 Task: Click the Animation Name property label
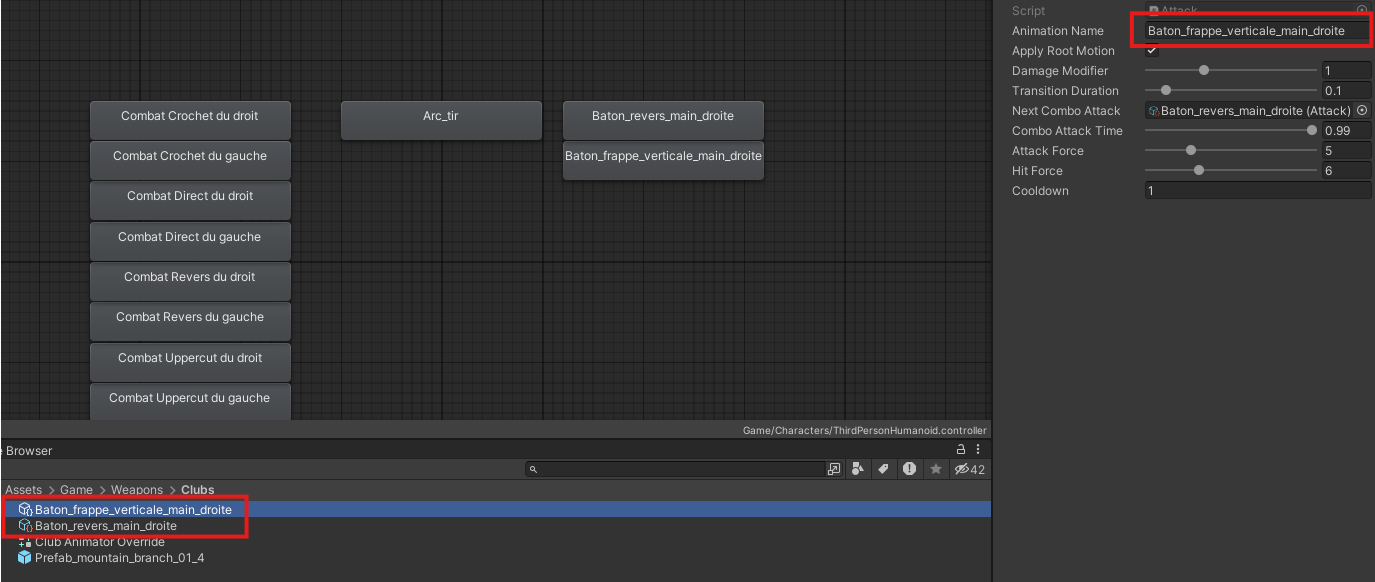pyautogui.click(x=1058, y=31)
